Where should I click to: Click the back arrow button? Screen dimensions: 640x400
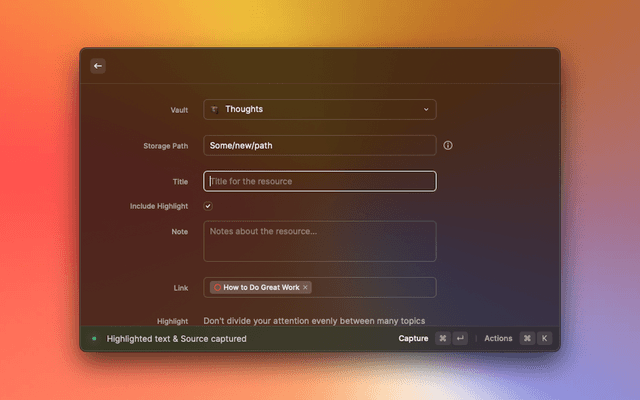[98, 66]
